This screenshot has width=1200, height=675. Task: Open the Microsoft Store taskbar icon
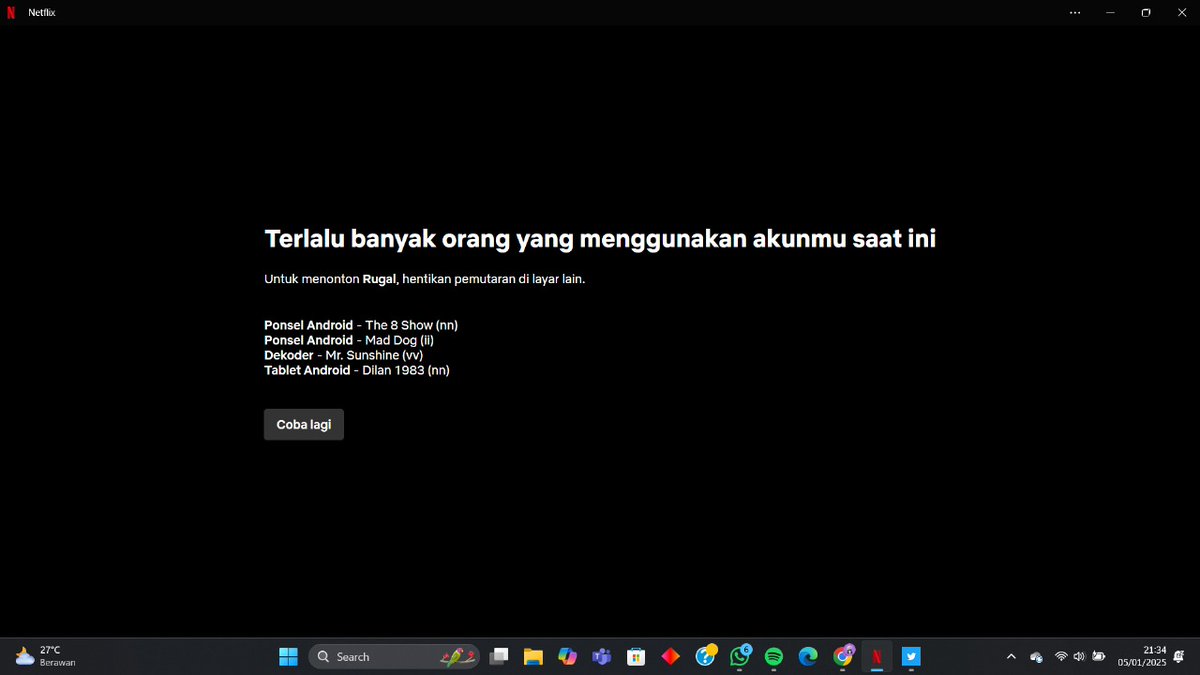pyautogui.click(x=636, y=657)
